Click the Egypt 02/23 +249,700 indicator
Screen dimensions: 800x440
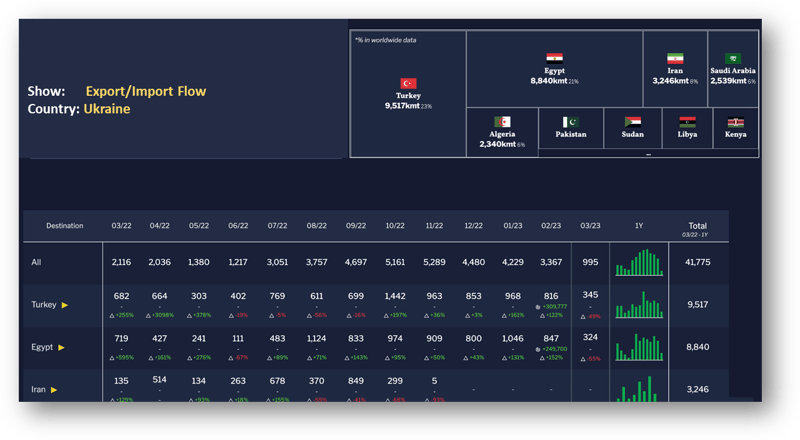(552, 349)
